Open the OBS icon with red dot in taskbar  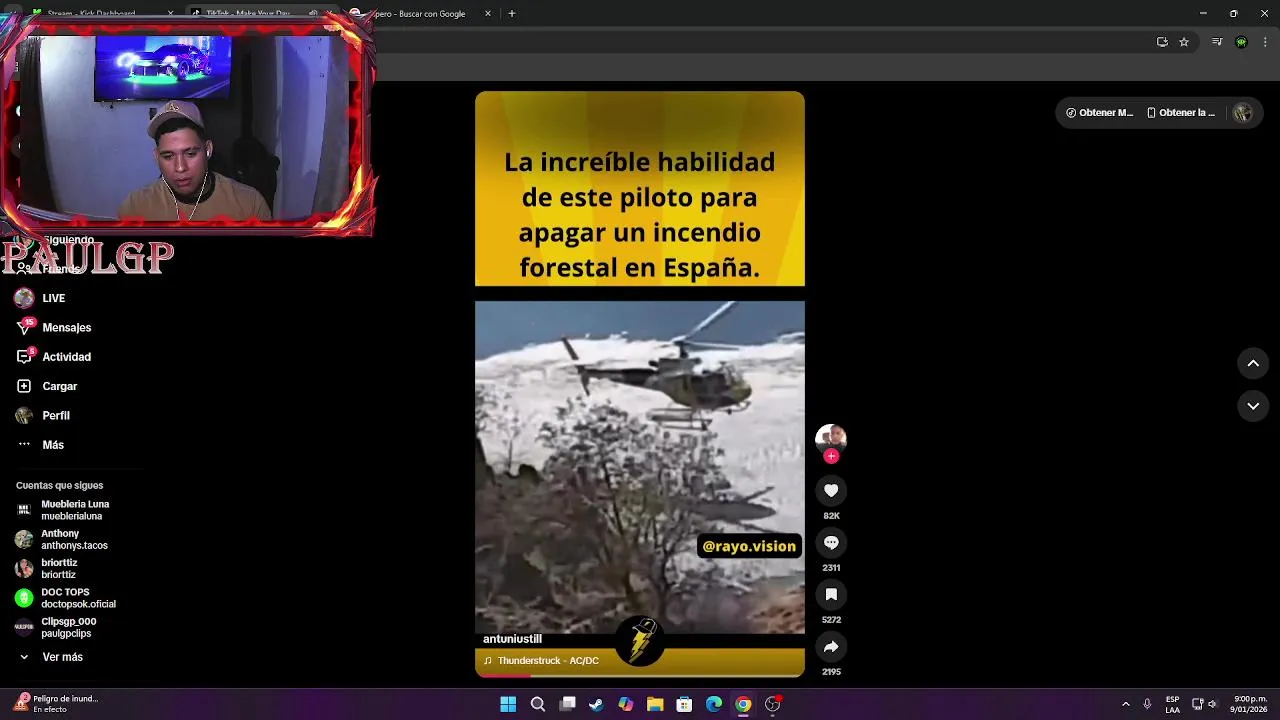(772, 704)
